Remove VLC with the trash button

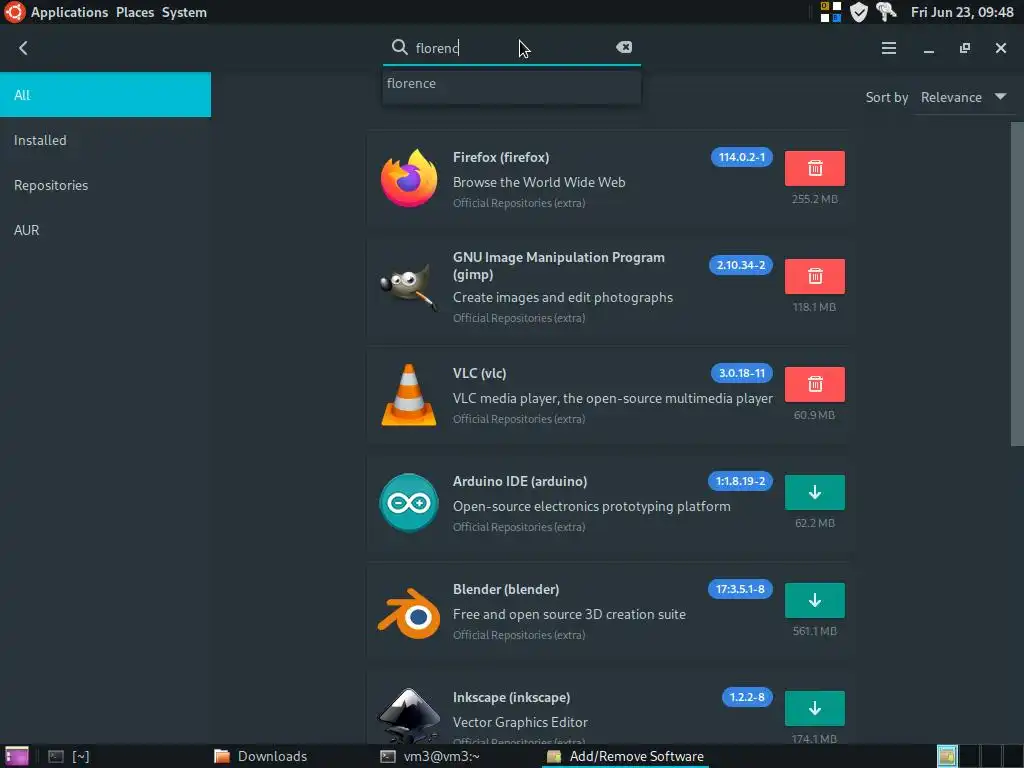[x=814, y=384]
